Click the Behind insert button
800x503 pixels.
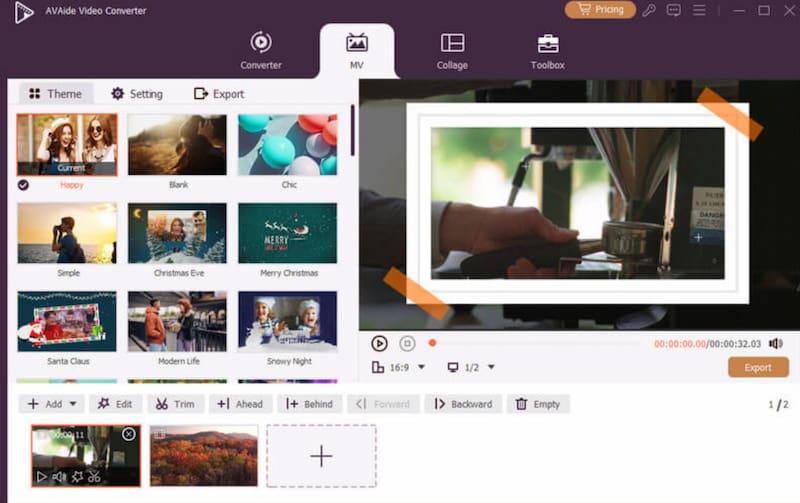tap(309, 404)
